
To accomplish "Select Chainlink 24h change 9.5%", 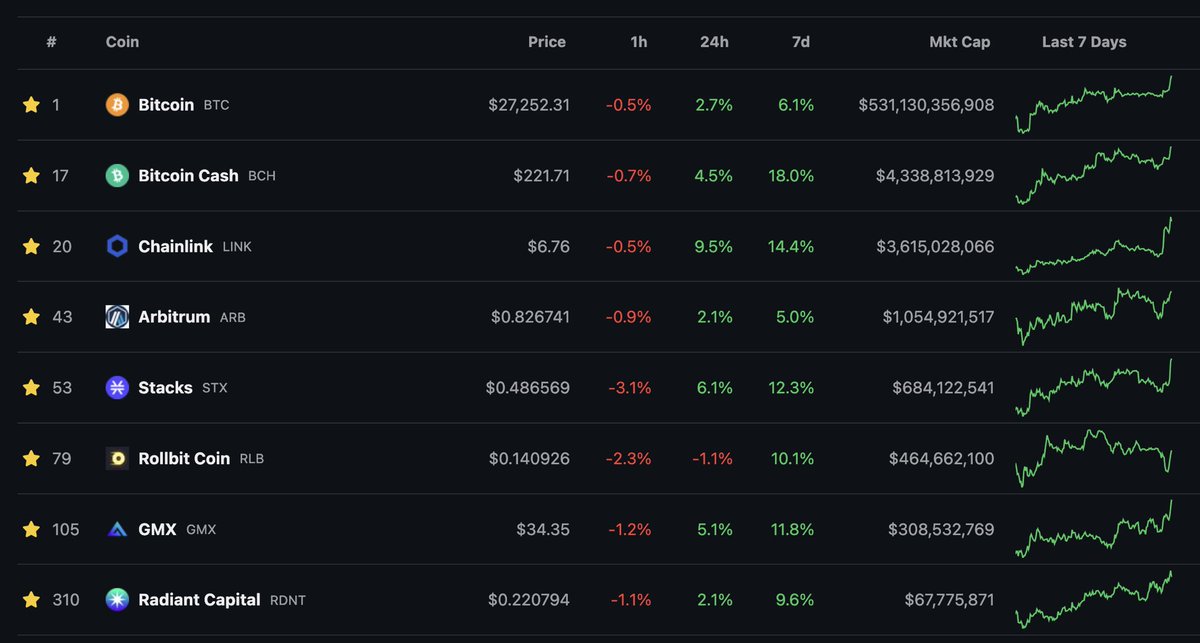I will (713, 246).
